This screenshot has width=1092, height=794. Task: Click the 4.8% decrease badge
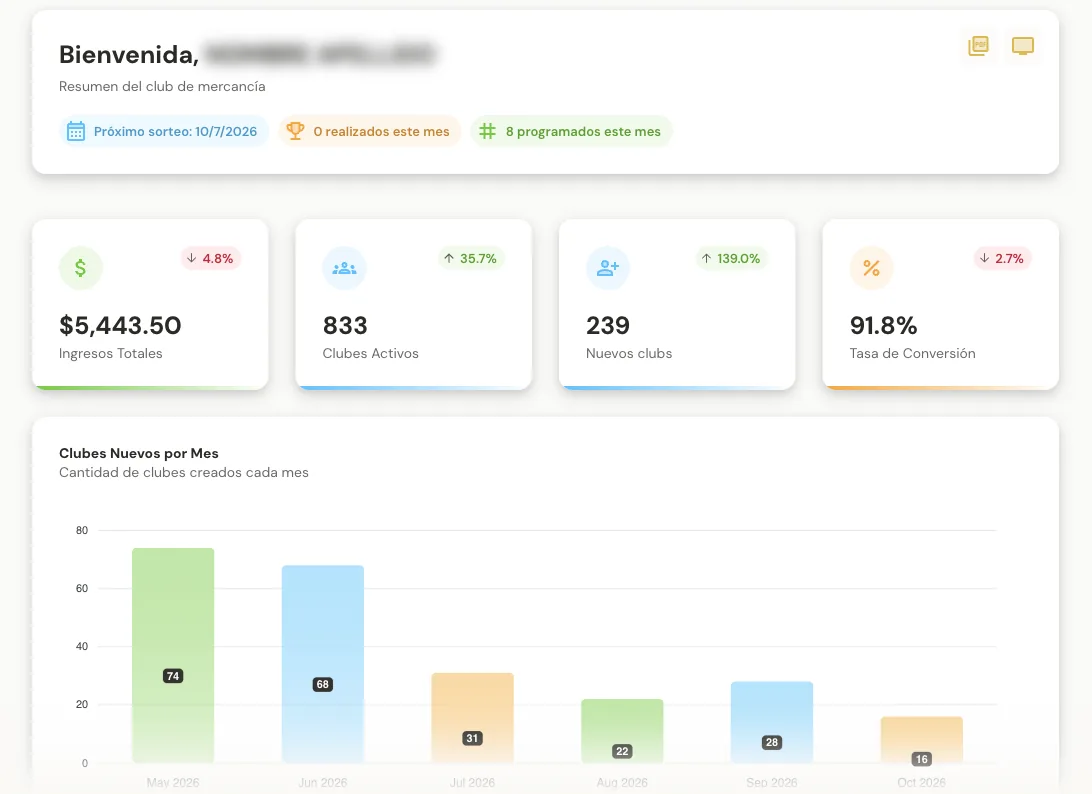(x=210, y=258)
